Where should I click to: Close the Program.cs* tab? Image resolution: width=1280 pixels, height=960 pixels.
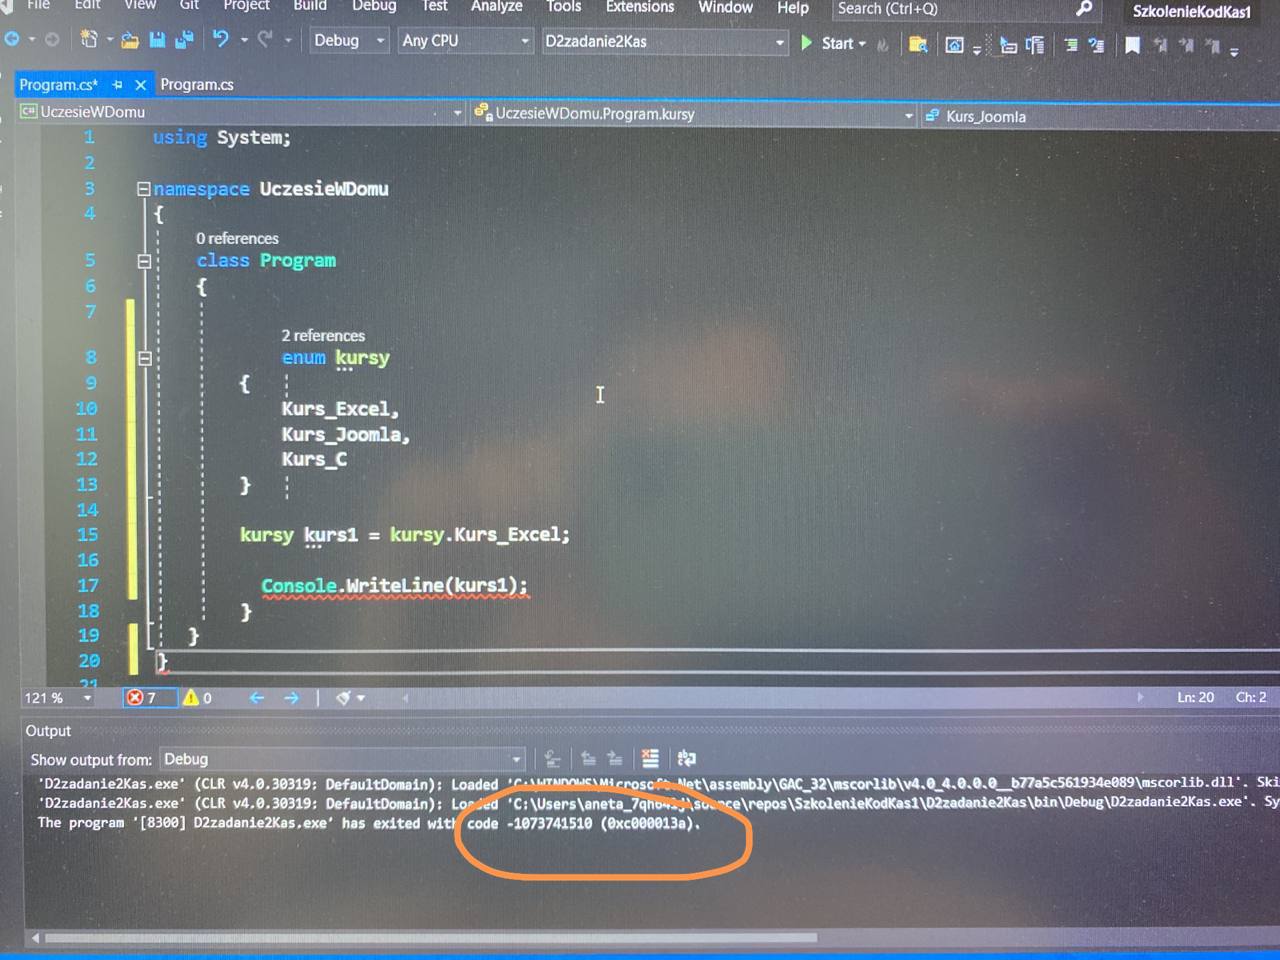click(140, 85)
